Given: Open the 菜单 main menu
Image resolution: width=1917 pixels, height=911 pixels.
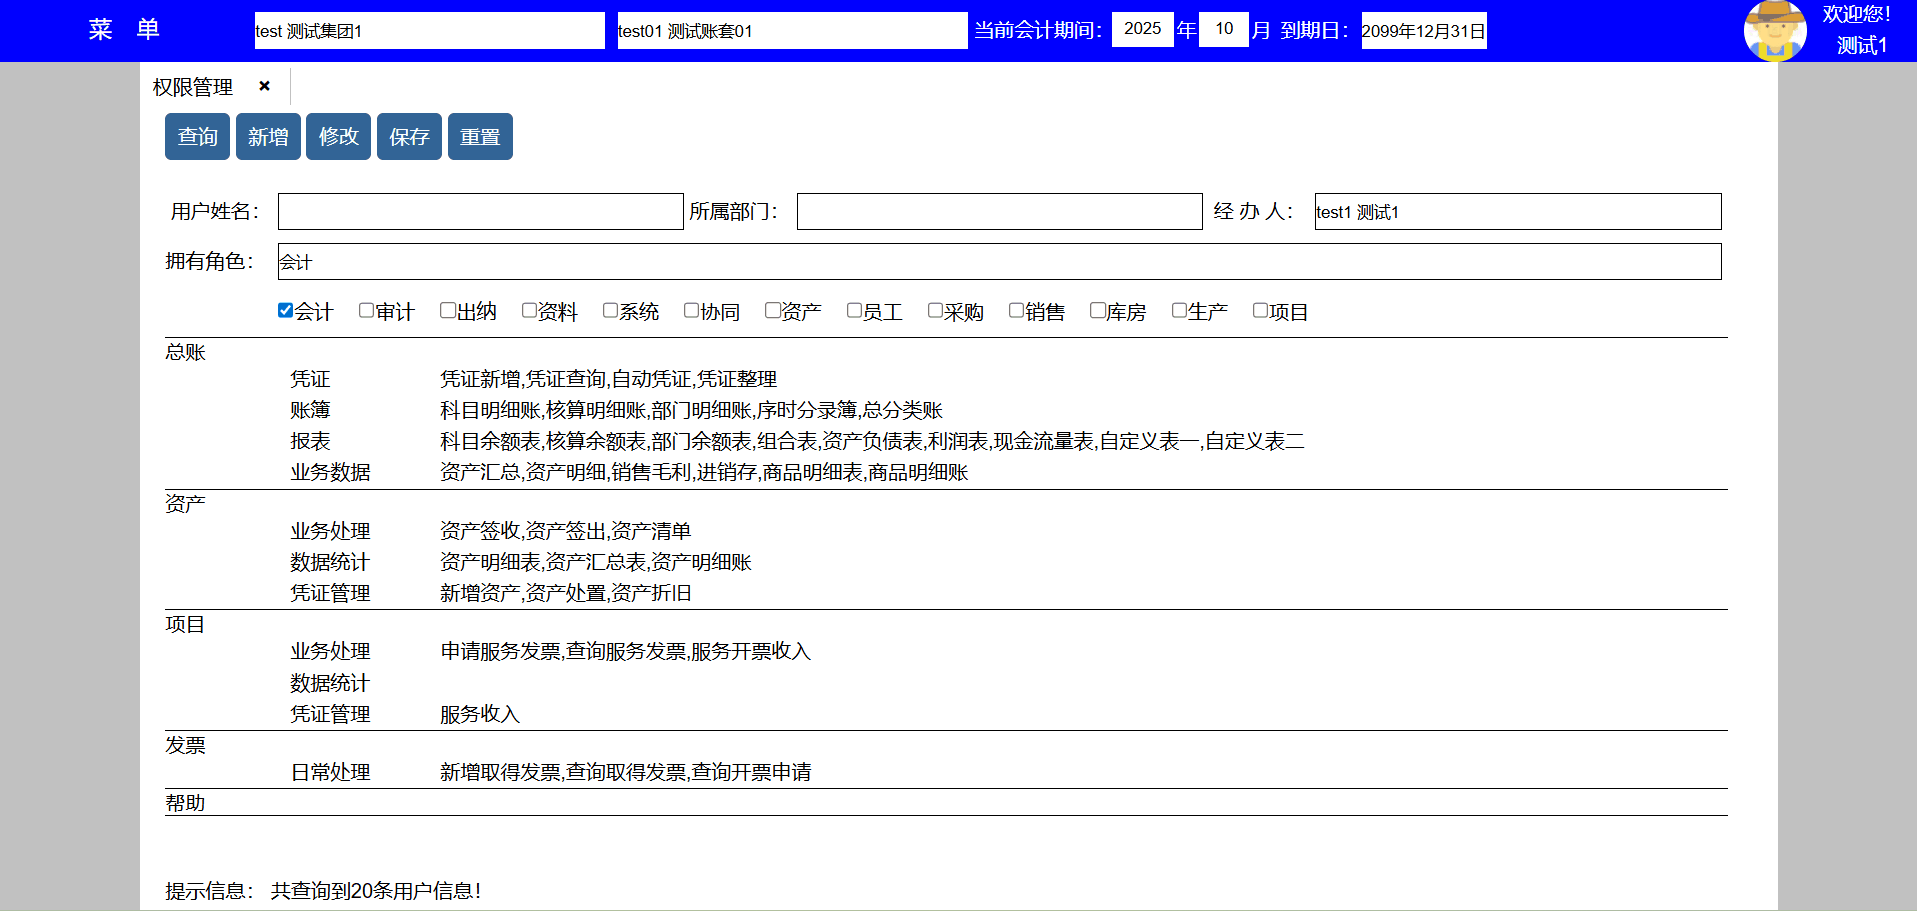Looking at the screenshot, I should point(123,30).
